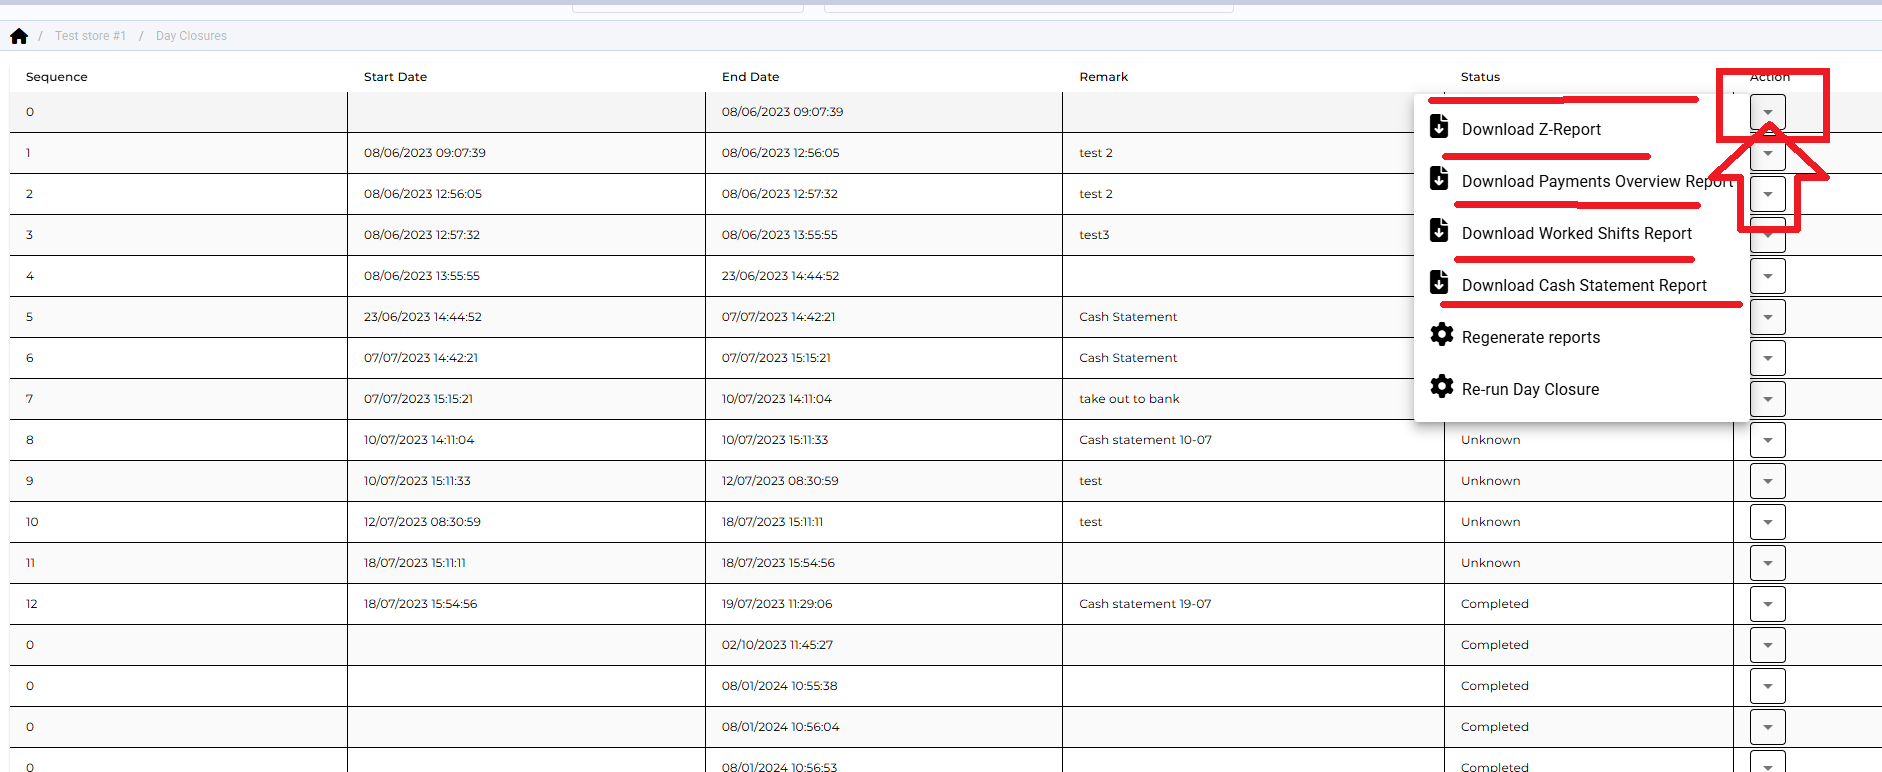Viewport: 1882px width, 772px height.
Task: Click the Worked Shifts Report download icon
Action: click(1439, 231)
